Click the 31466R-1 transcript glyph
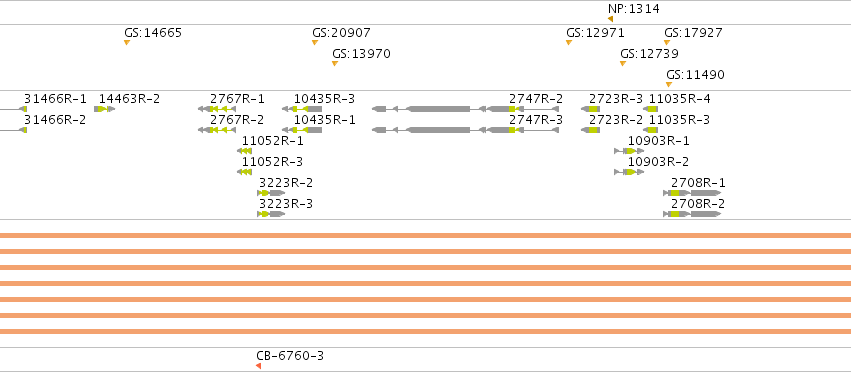The width and height of the screenshot is (851, 372). tap(14, 109)
